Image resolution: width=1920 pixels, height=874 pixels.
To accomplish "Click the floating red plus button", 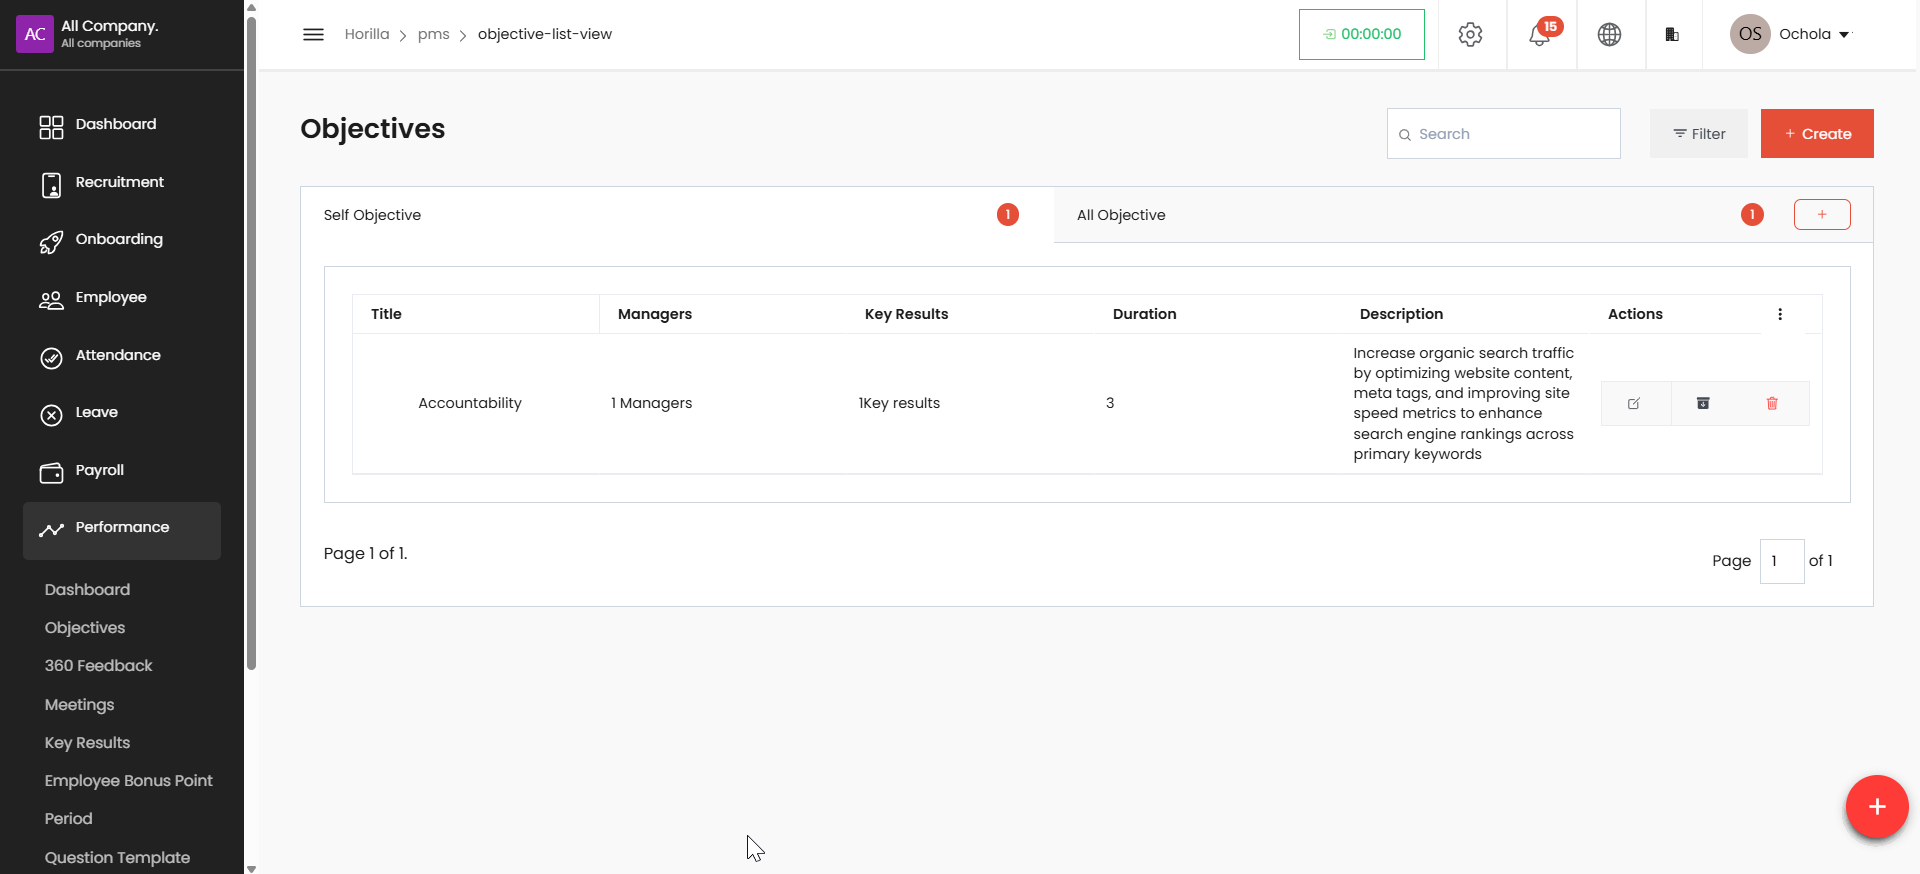I will pos(1877,806).
